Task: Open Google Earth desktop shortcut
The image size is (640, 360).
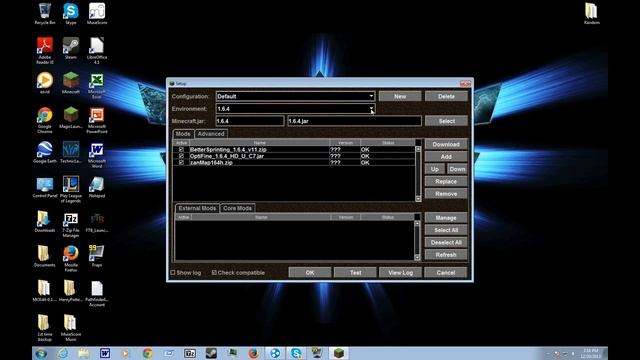Action: tap(44, 152)
